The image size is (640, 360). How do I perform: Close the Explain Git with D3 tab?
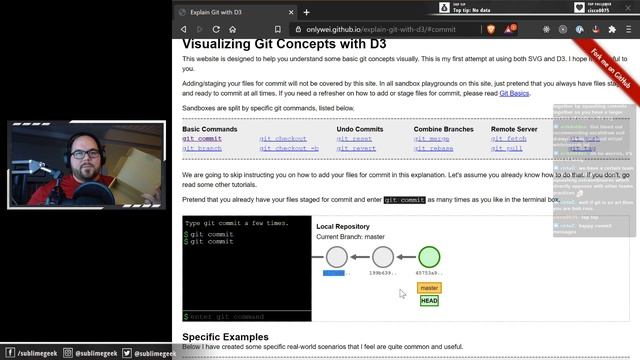(291, 12)
